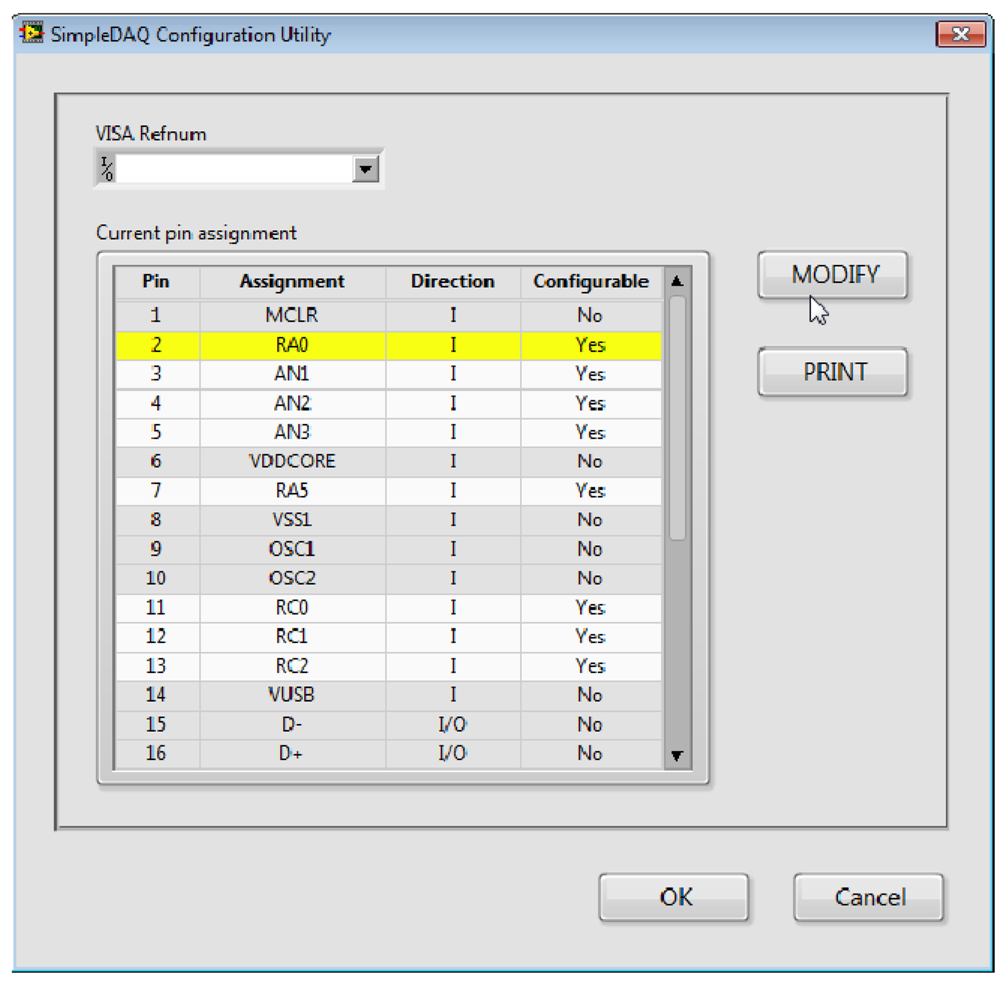This screenshot has height=989, width=1007.
Task: Click the pin table scrollbar thumb
Action: coord(677,417)
